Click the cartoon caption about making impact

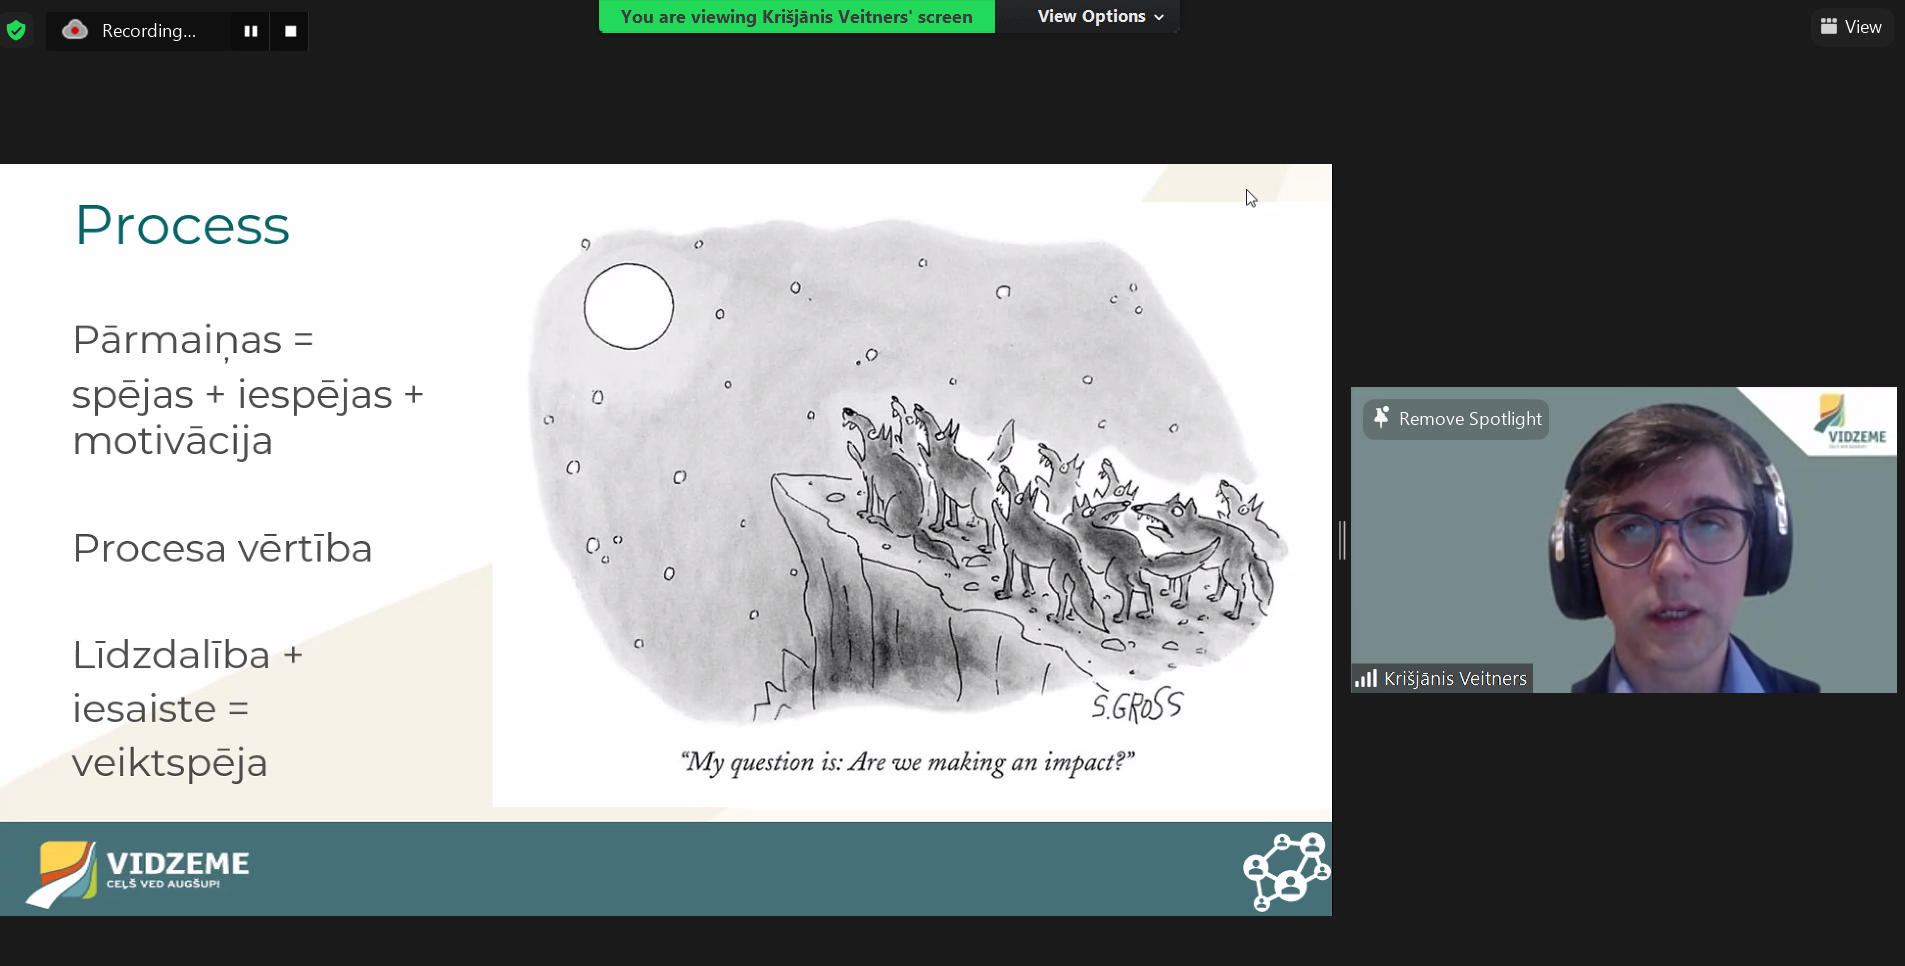907,763
